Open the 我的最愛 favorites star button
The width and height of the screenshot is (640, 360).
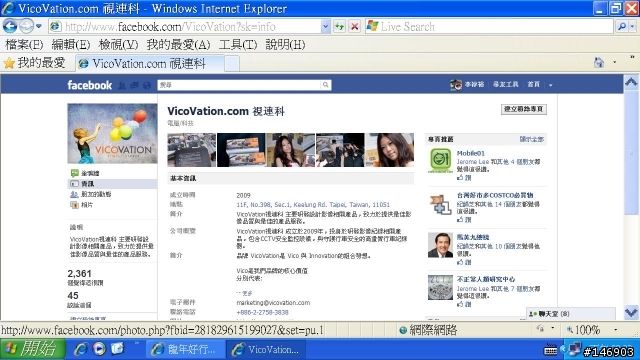[34, 63]
